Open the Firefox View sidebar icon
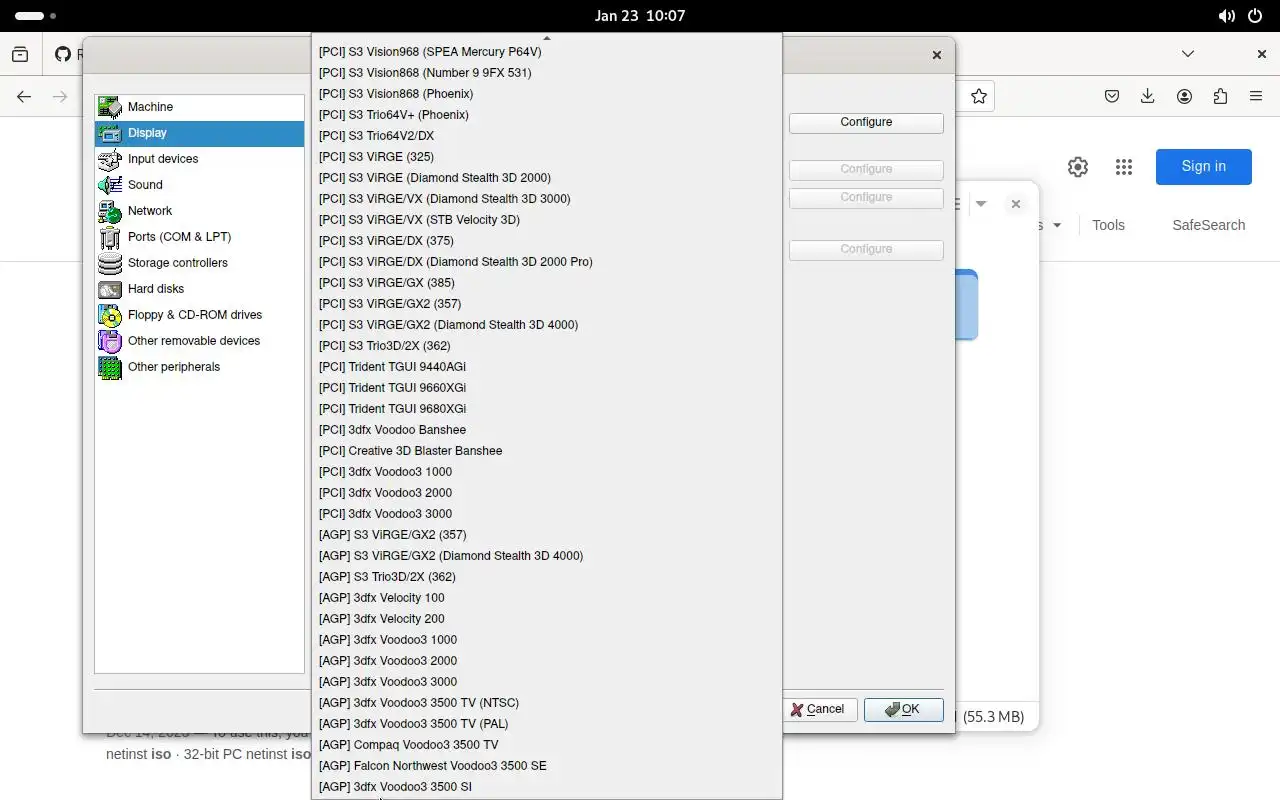Viewport: 1280px width, 800px height. point(20,54)
